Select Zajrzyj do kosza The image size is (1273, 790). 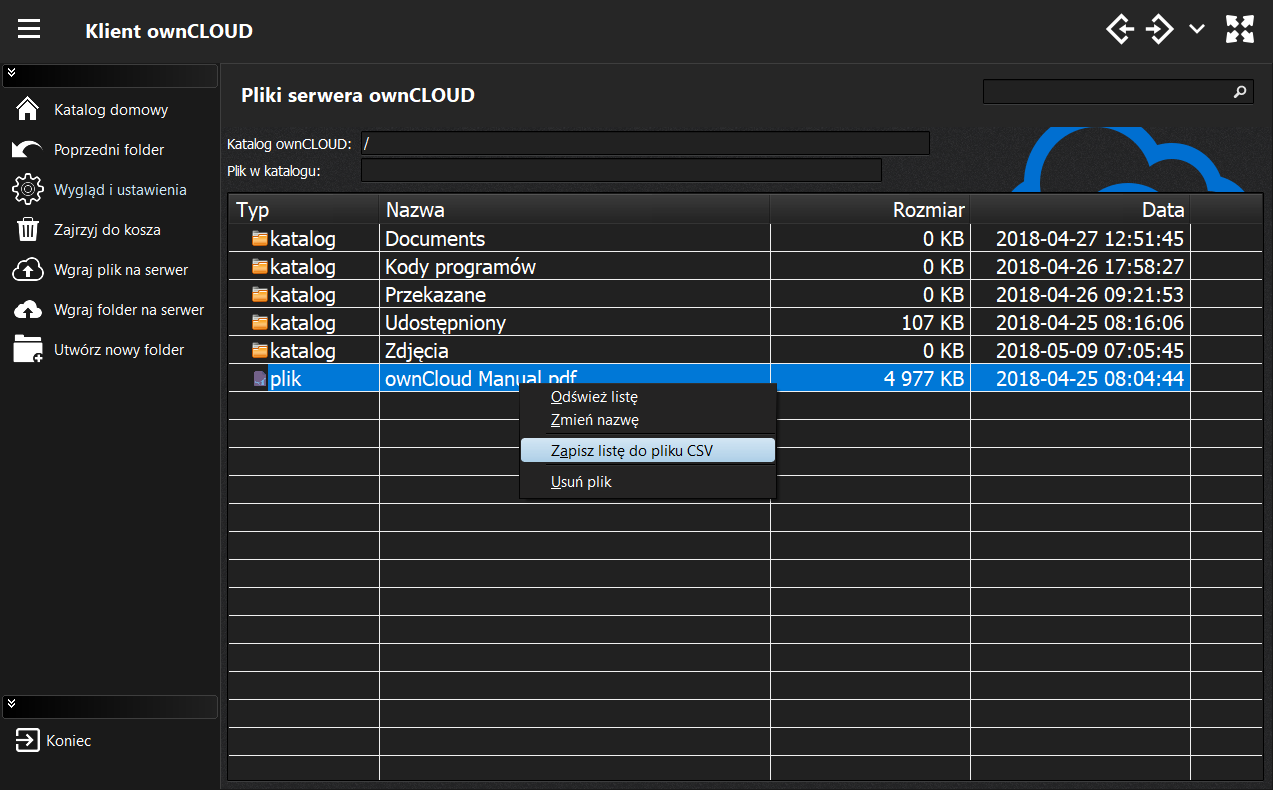(x=107, y=230)
